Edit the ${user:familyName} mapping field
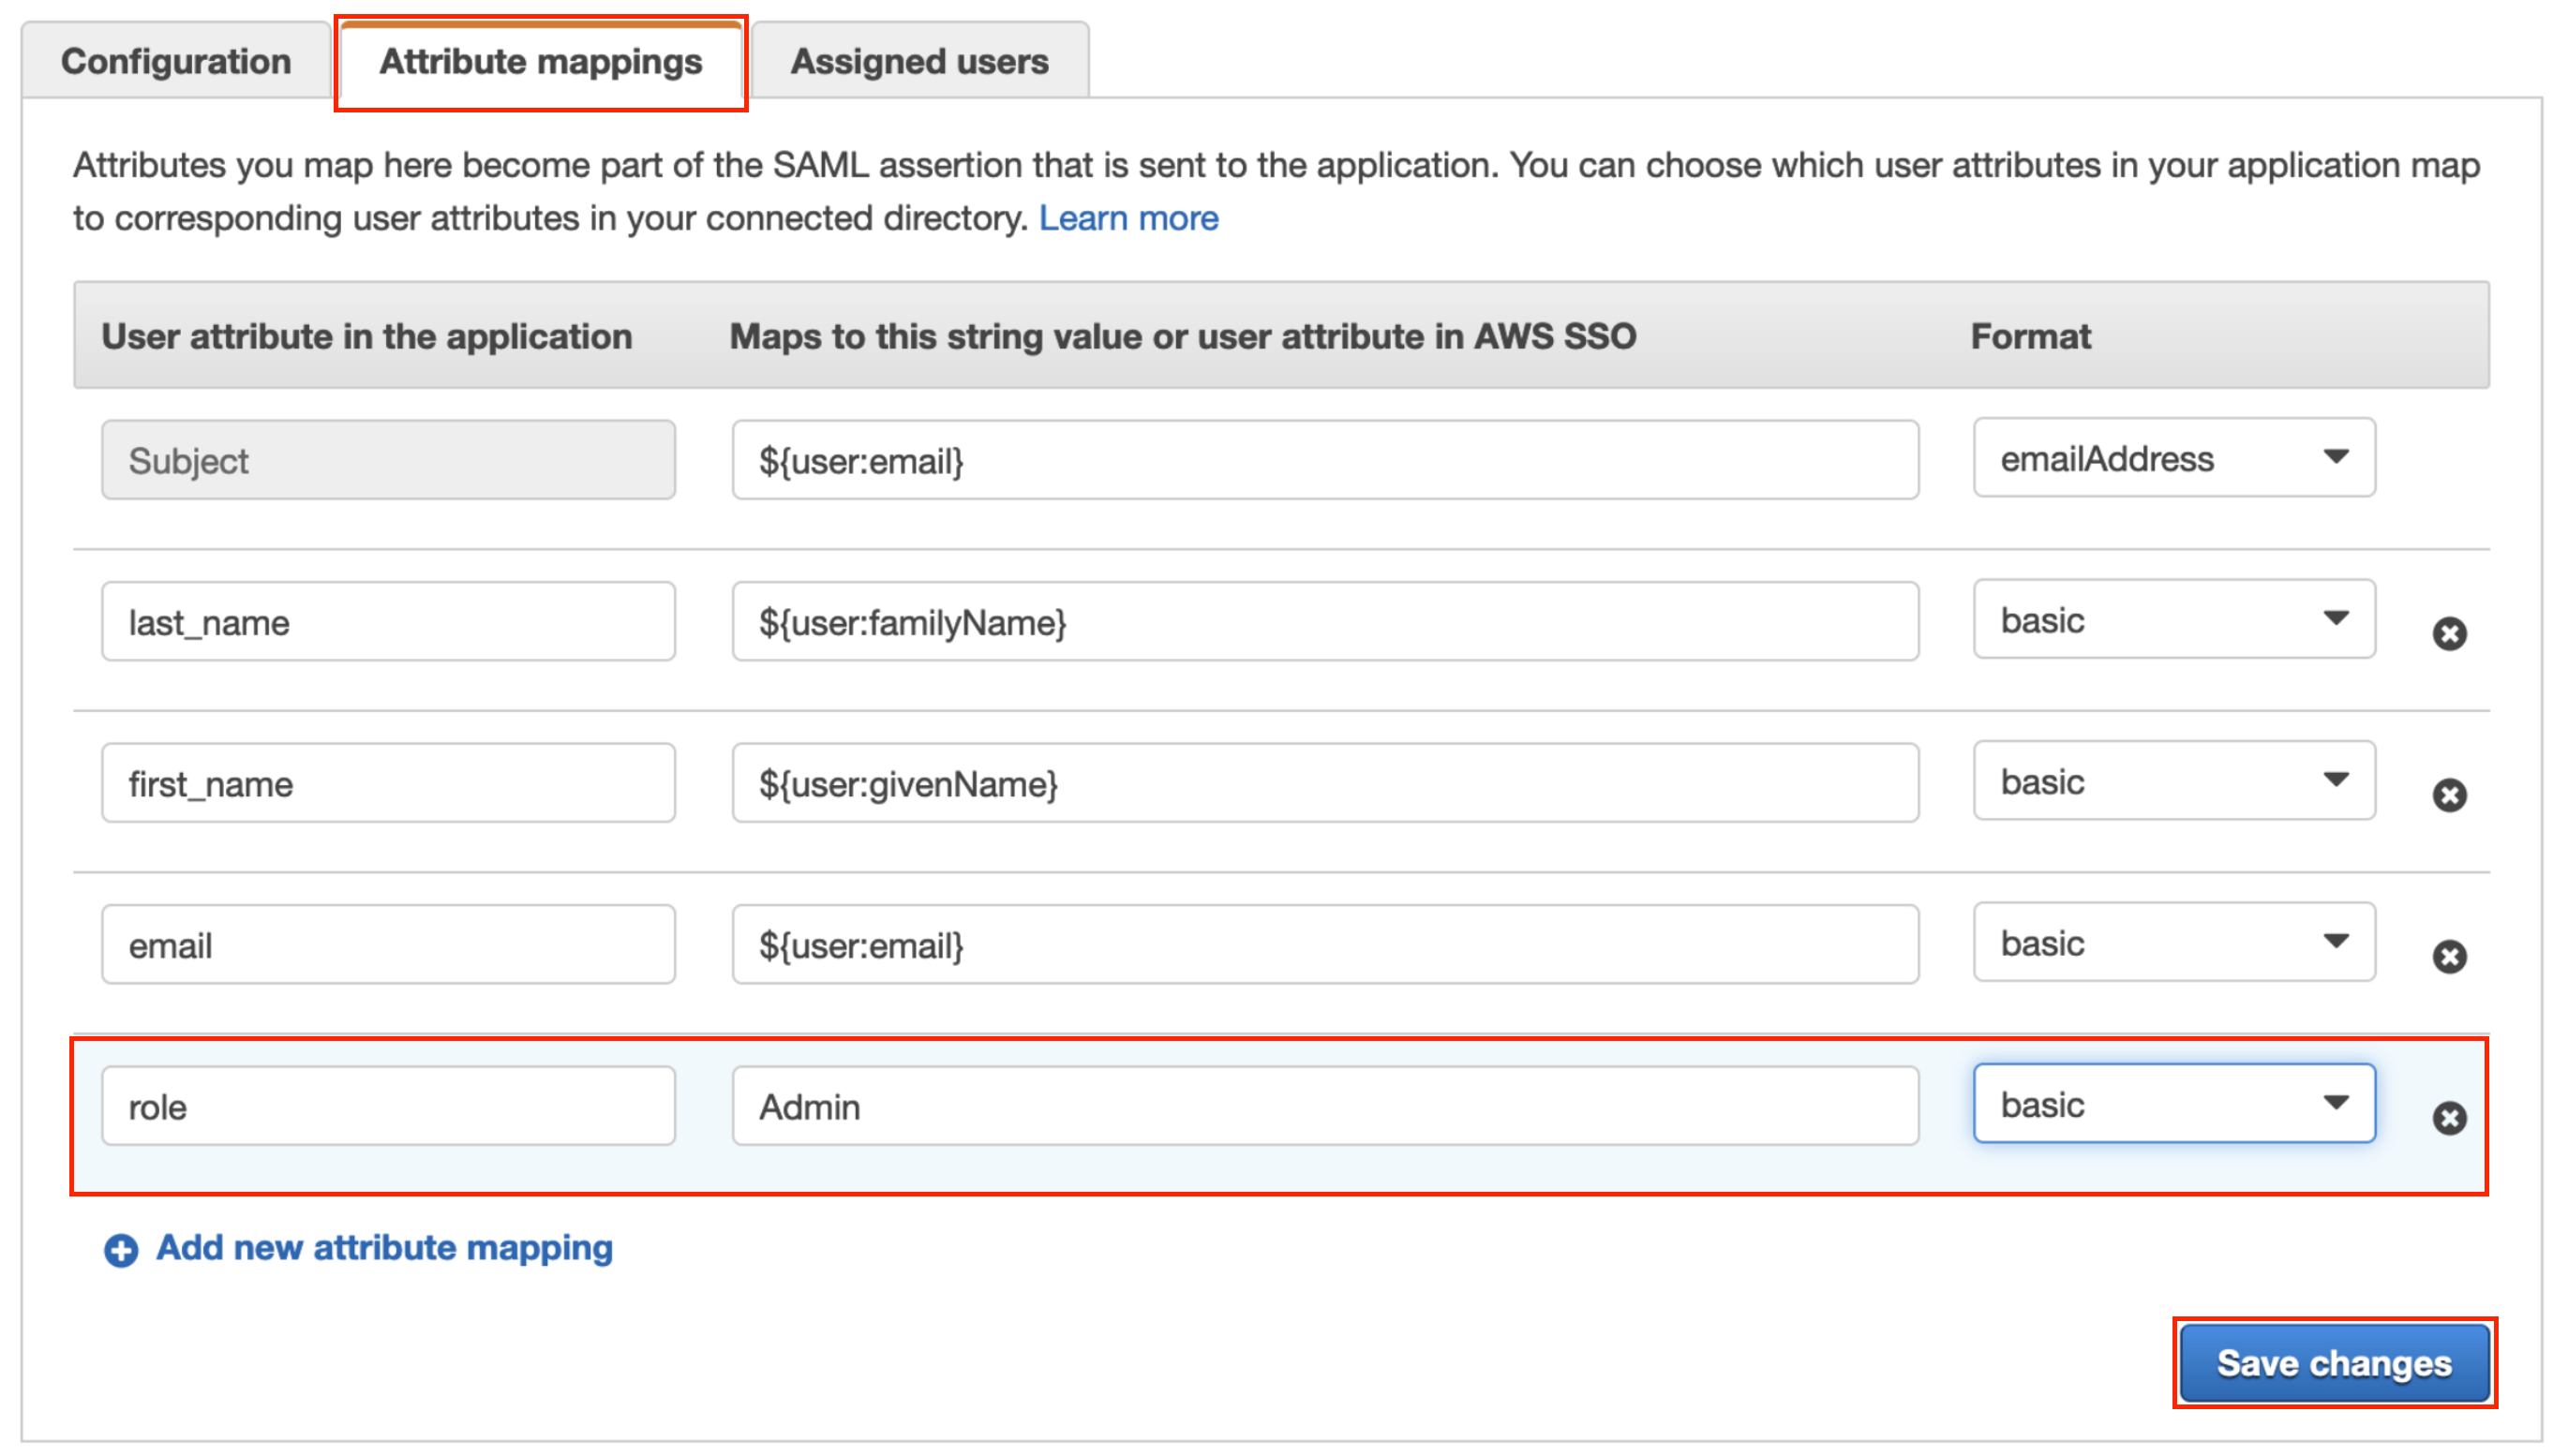This screenshot has height=1456, width=2568. click(1324, 622)
